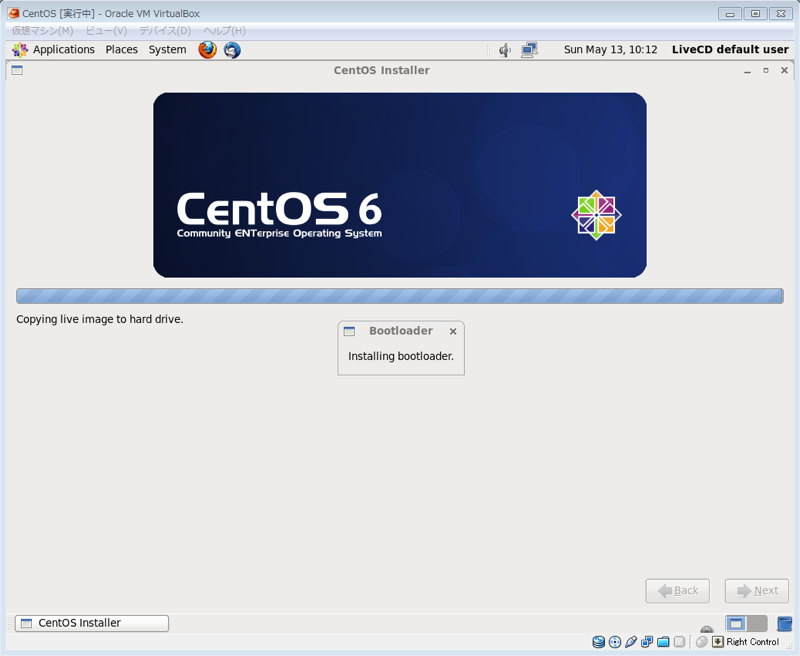800x656 pixels.
Task: Click the keyboard capture host key icon
Action: tap(718, 642)
